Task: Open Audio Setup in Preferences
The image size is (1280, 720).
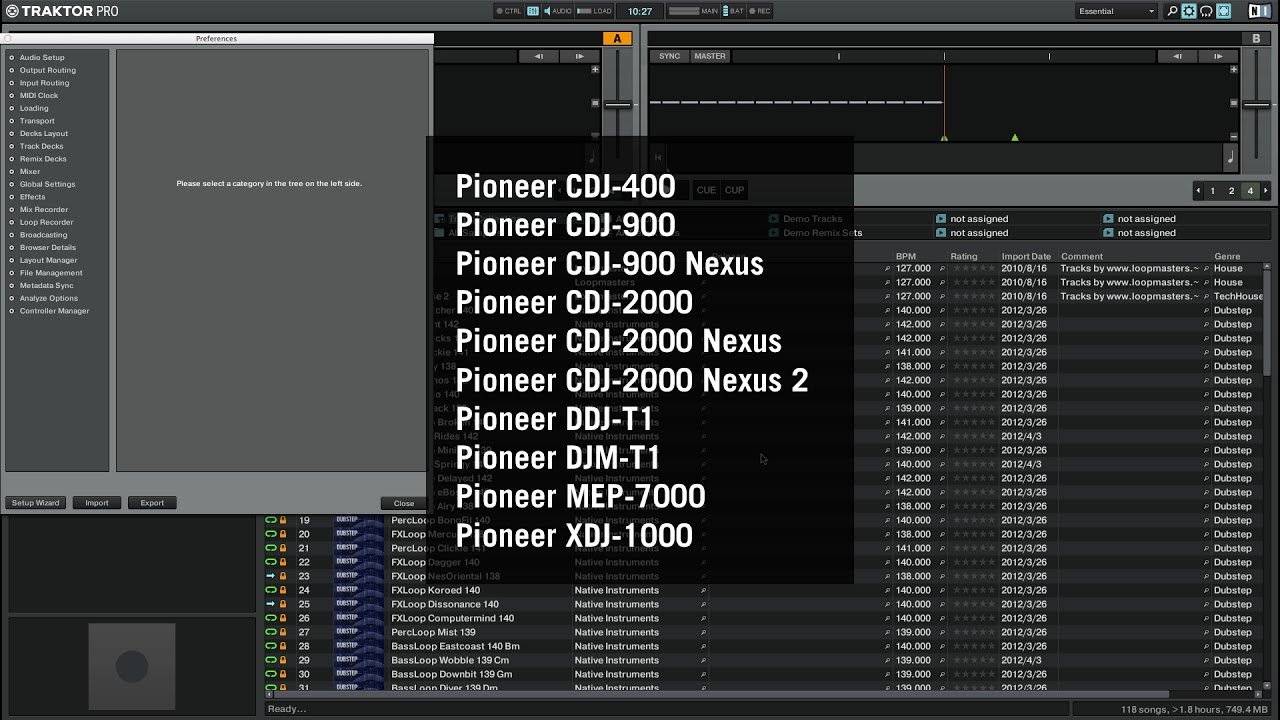Action: pyautogui.click(x=42, y=58)
